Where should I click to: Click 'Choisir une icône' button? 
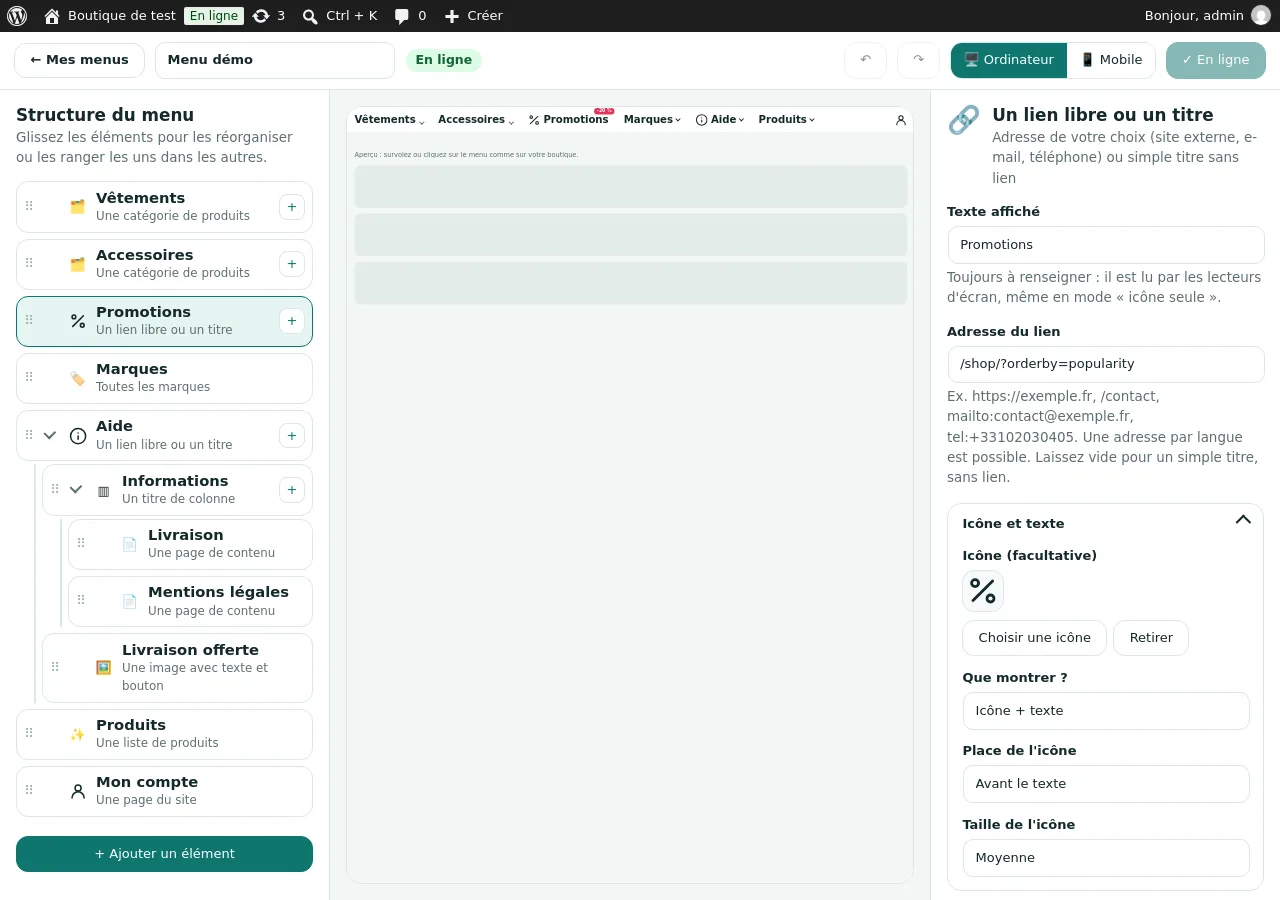click(1034, 638)
